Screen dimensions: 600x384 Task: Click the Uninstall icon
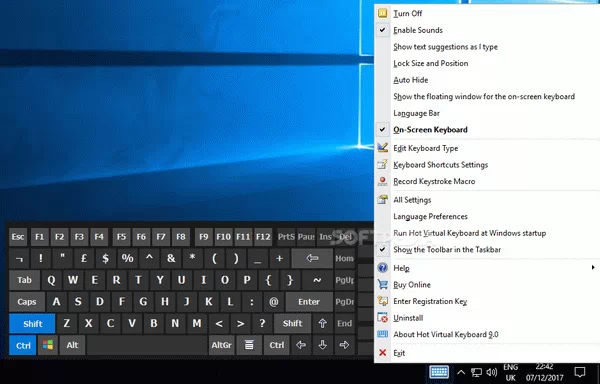[382, 318]
